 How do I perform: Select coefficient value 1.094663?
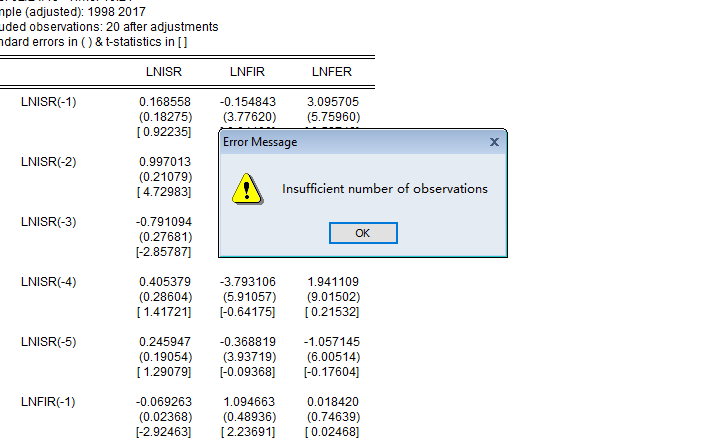[249, 402]
